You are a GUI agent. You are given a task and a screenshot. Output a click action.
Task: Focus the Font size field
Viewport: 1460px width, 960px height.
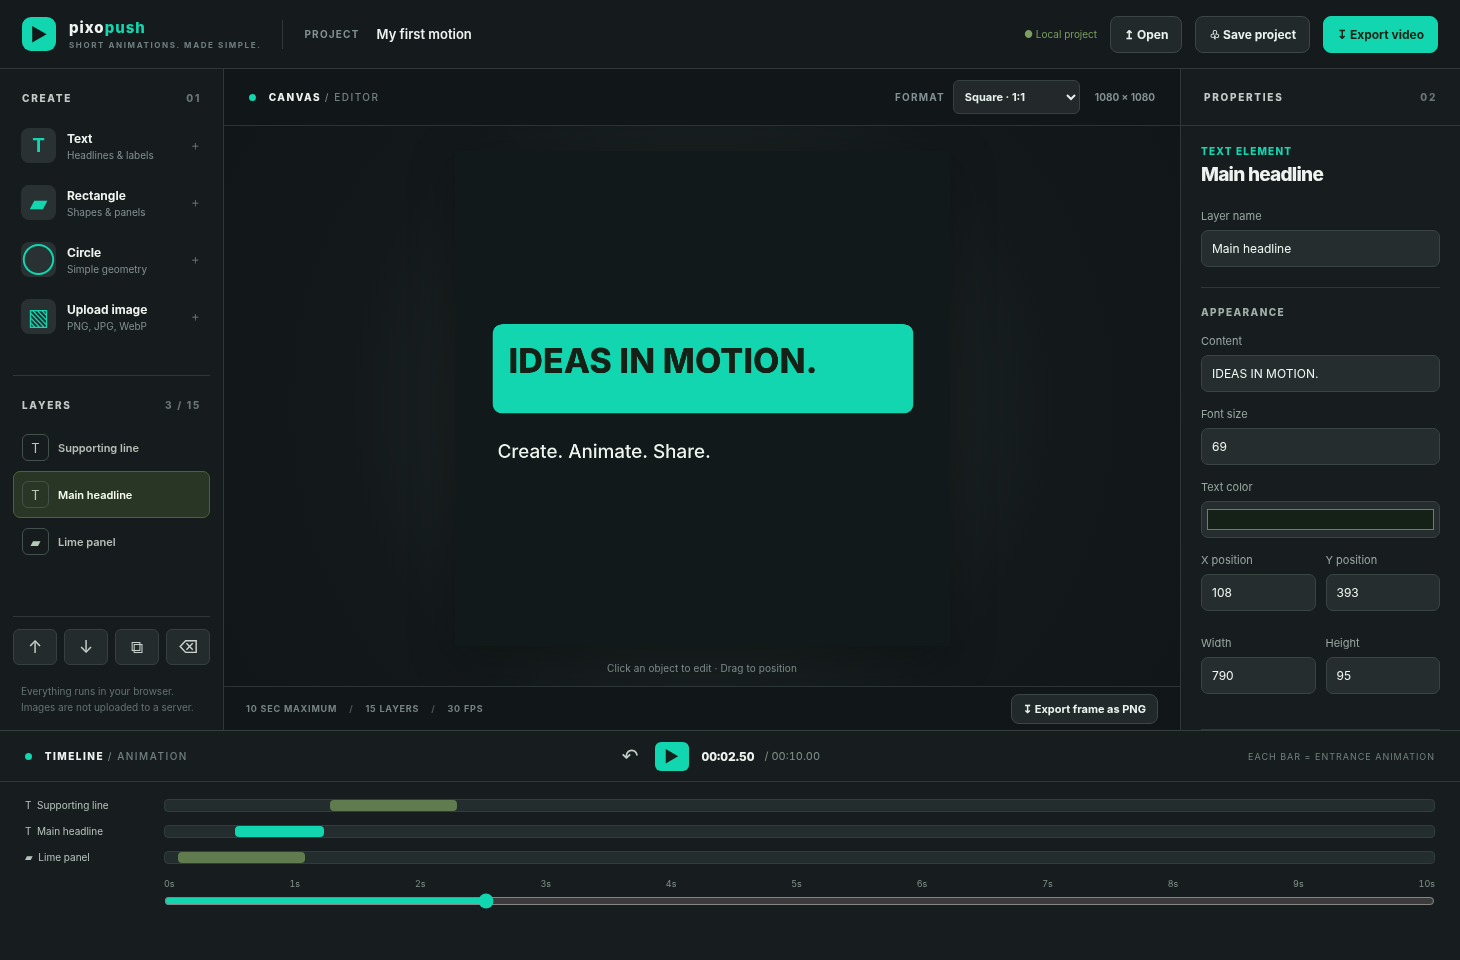(x=1320, y=447)
